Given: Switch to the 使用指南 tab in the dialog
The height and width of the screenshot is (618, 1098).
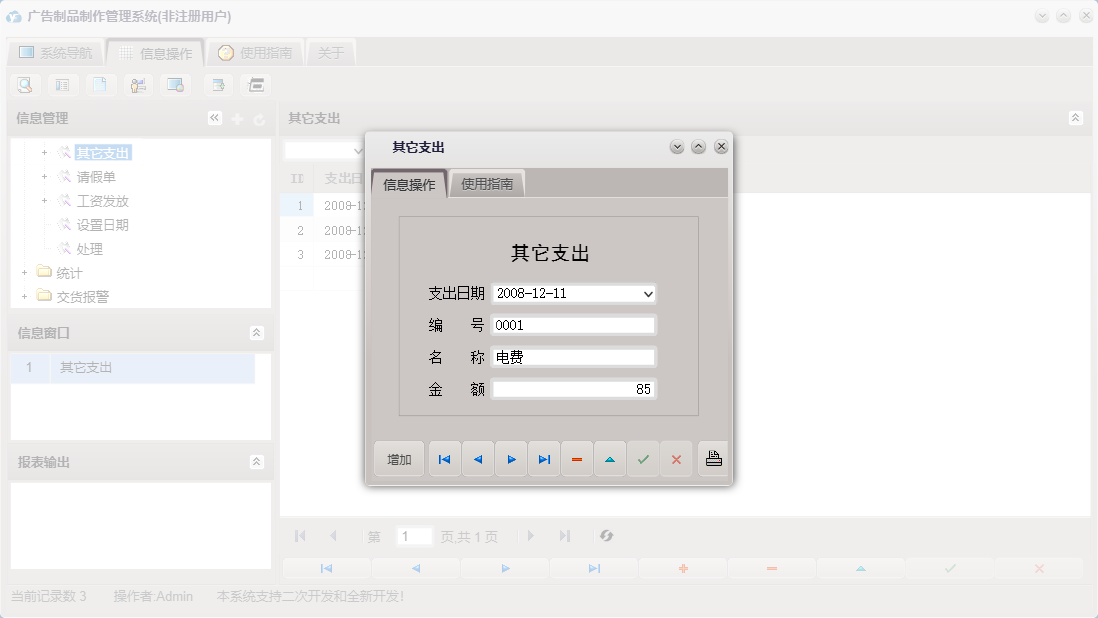Looking at the screenshot, I should [487, 184].
